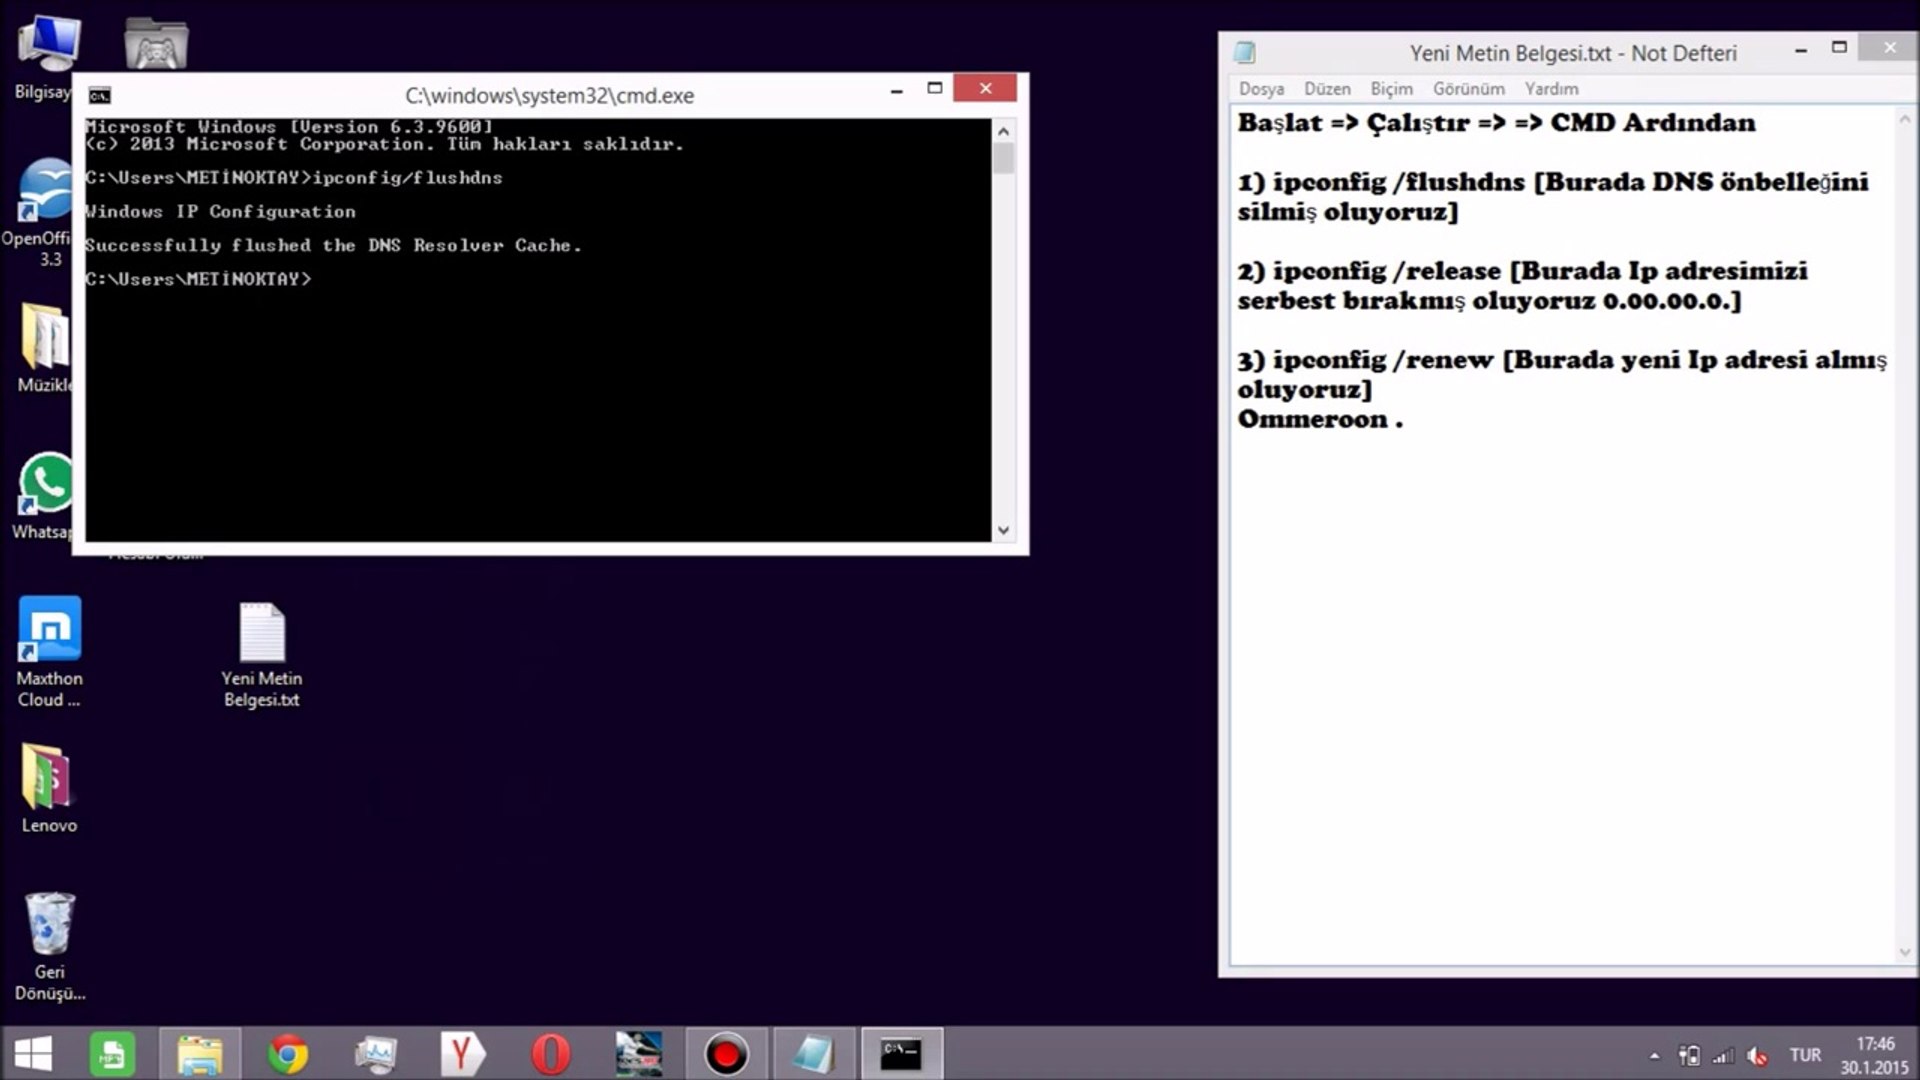1920x1080 pixels.
Task: Click the red screen recorder taskbar icon
Action: tap(726, 1054)
